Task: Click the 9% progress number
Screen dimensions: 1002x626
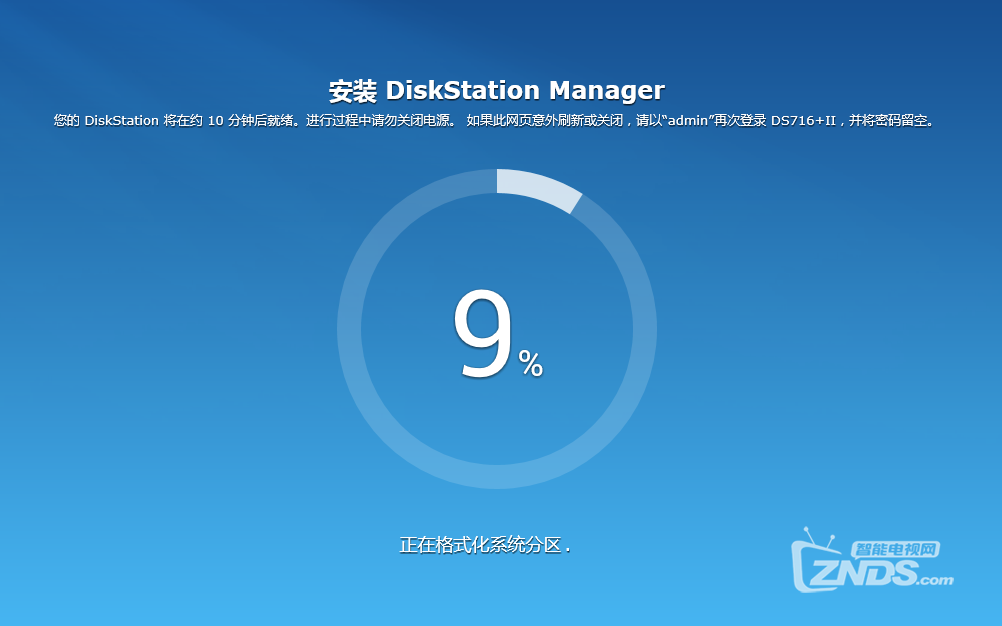Action: point(498,334)
